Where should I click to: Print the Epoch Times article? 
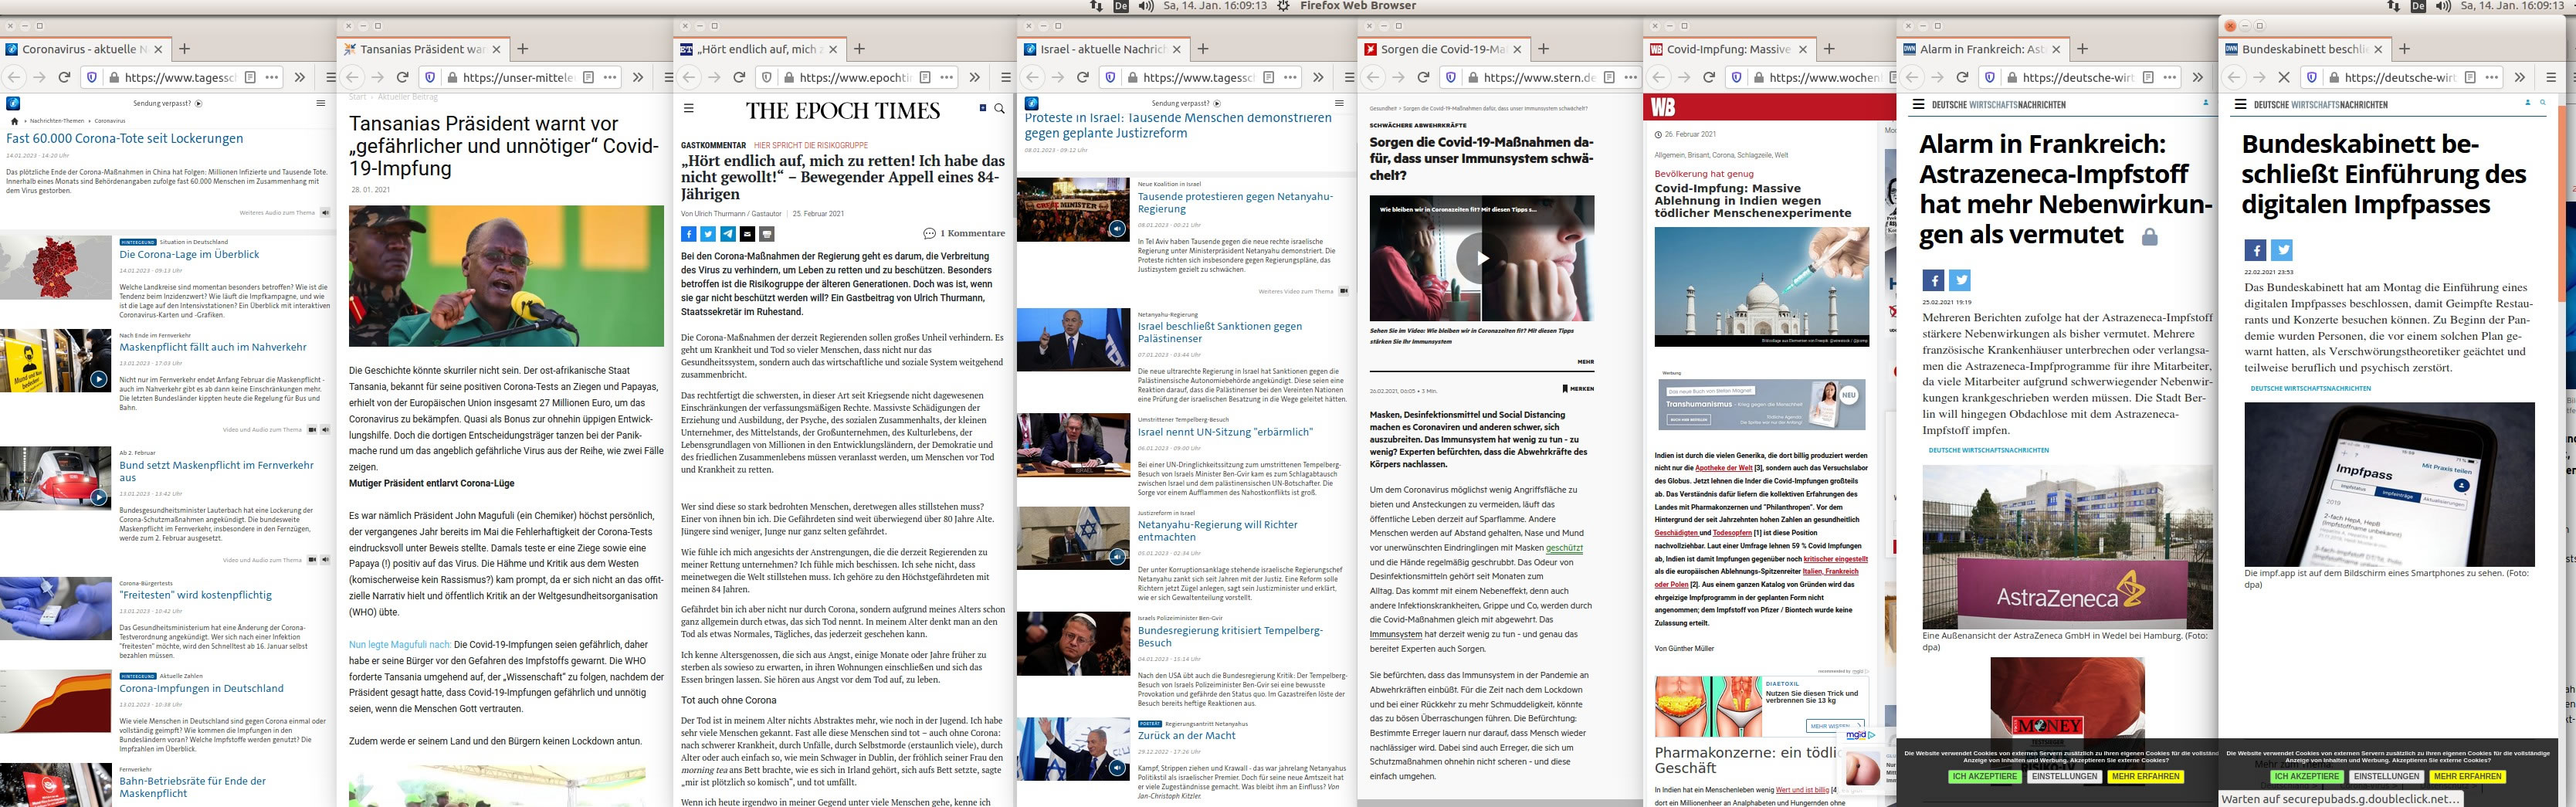click(767, 234)
